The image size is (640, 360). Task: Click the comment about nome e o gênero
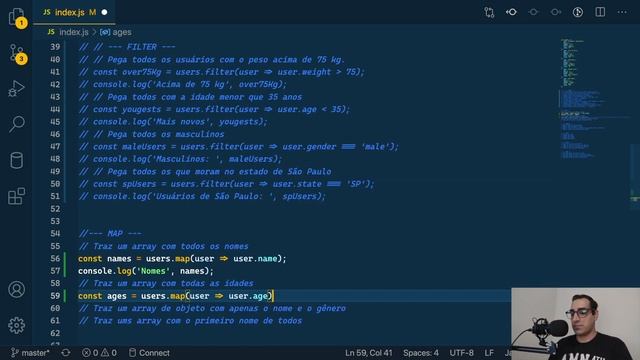(212, 309)
